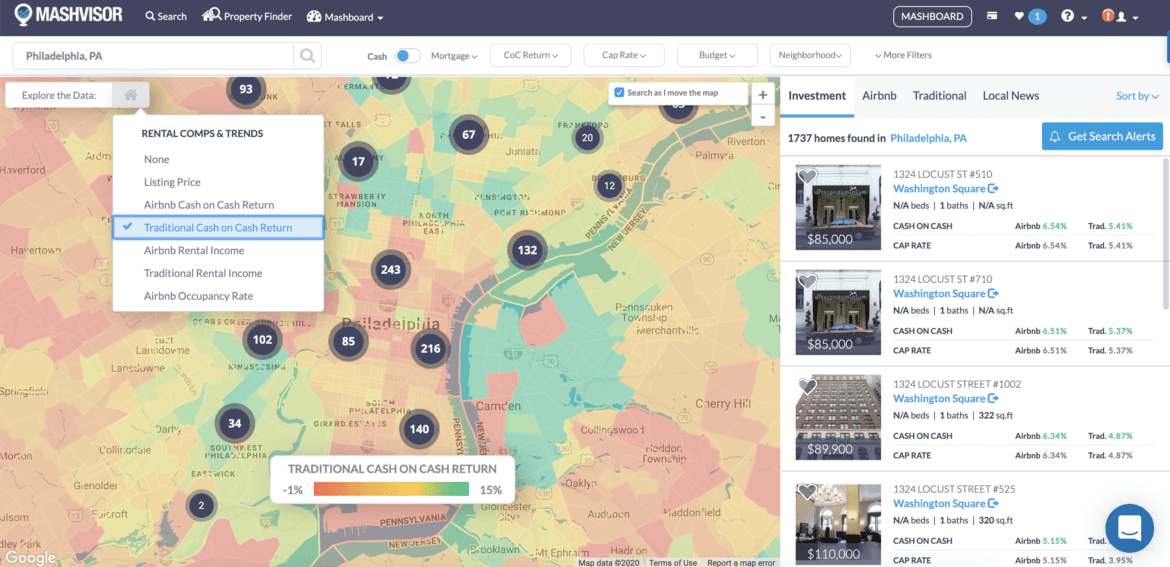Viewport: 1170px width, 567px height.
Task: Open Terms of Use map link
Action: 673,563
